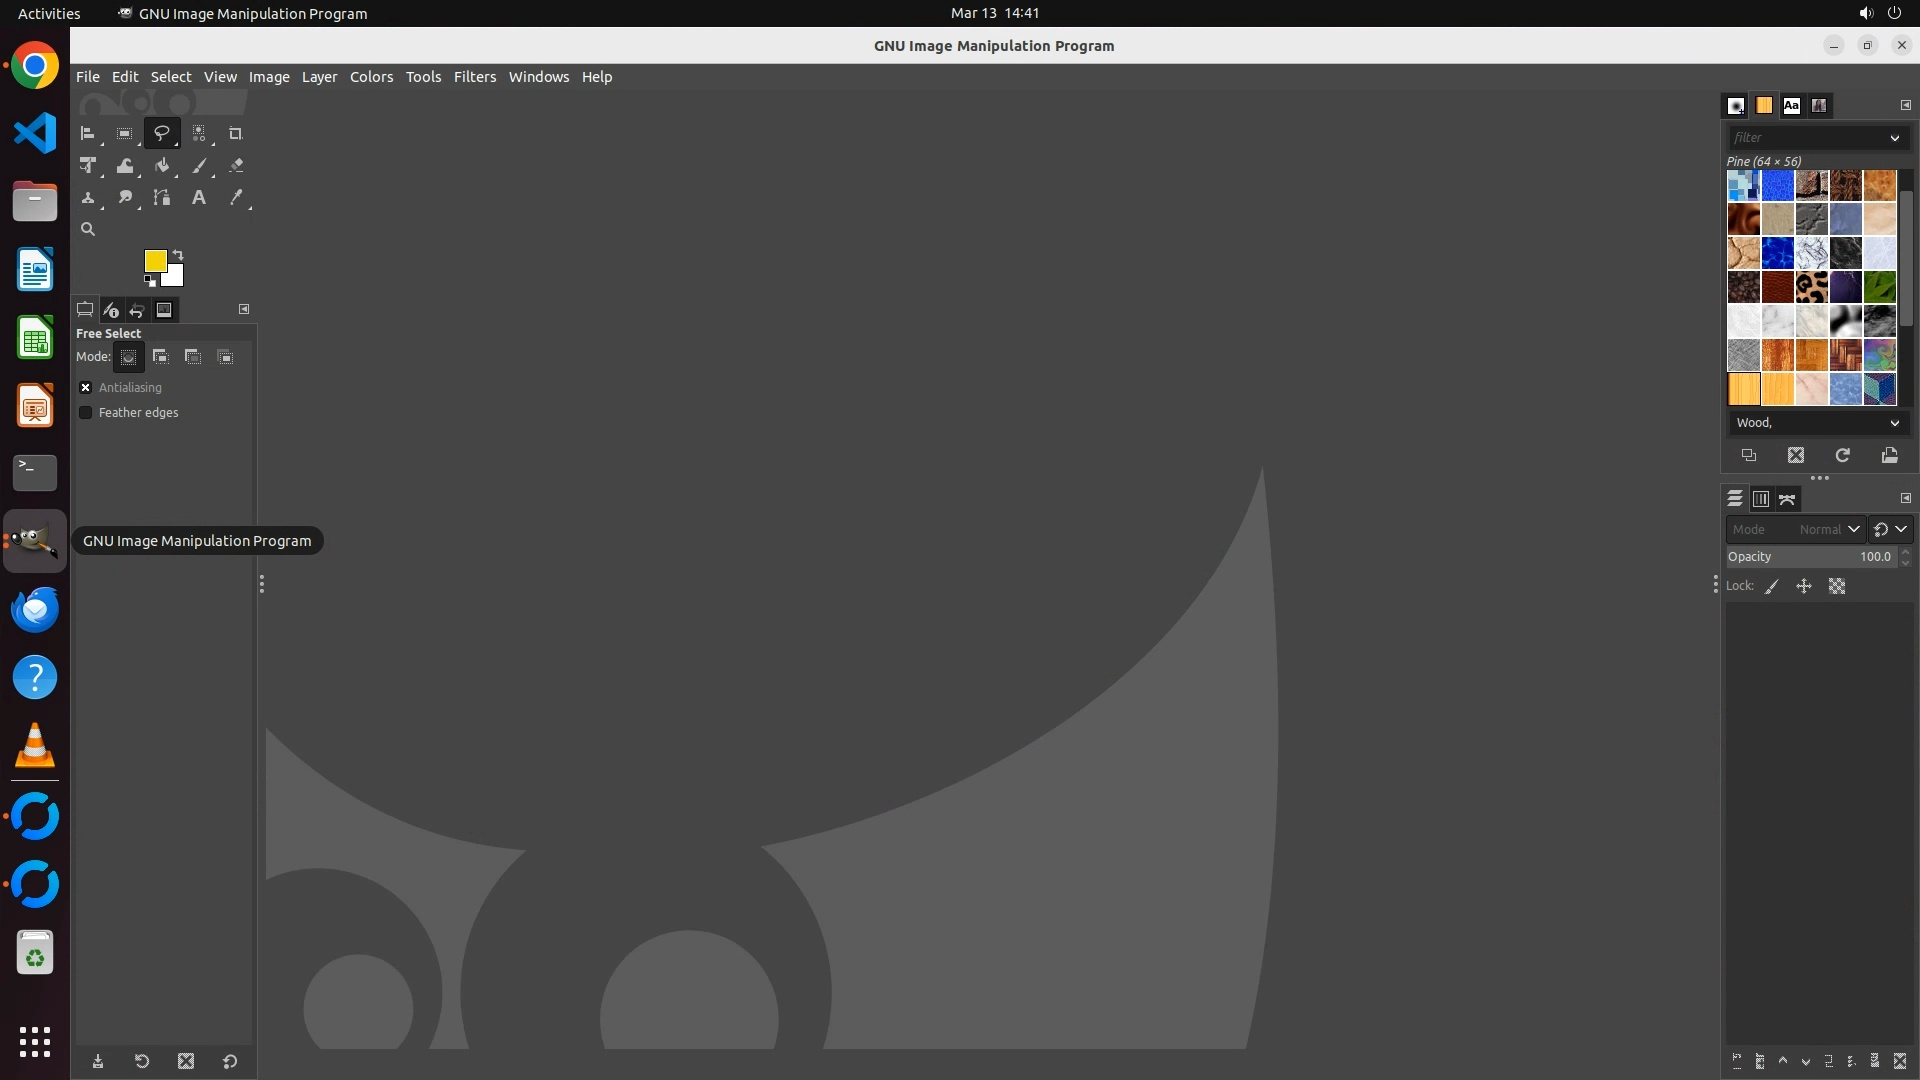1920x1080 pixels.
Task: Open the pattern filter dropdown
Action: coord(1894,138)
